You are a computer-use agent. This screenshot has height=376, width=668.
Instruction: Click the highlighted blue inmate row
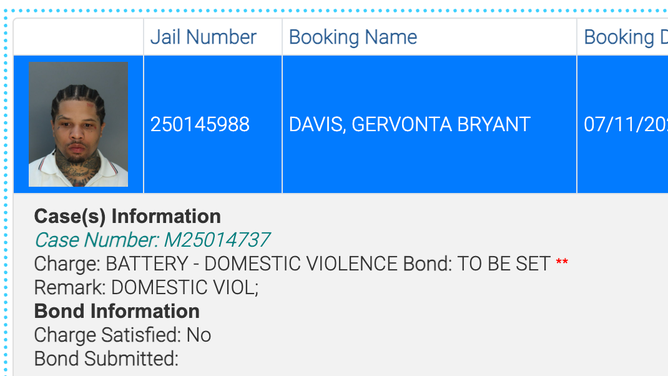[341, 124]
